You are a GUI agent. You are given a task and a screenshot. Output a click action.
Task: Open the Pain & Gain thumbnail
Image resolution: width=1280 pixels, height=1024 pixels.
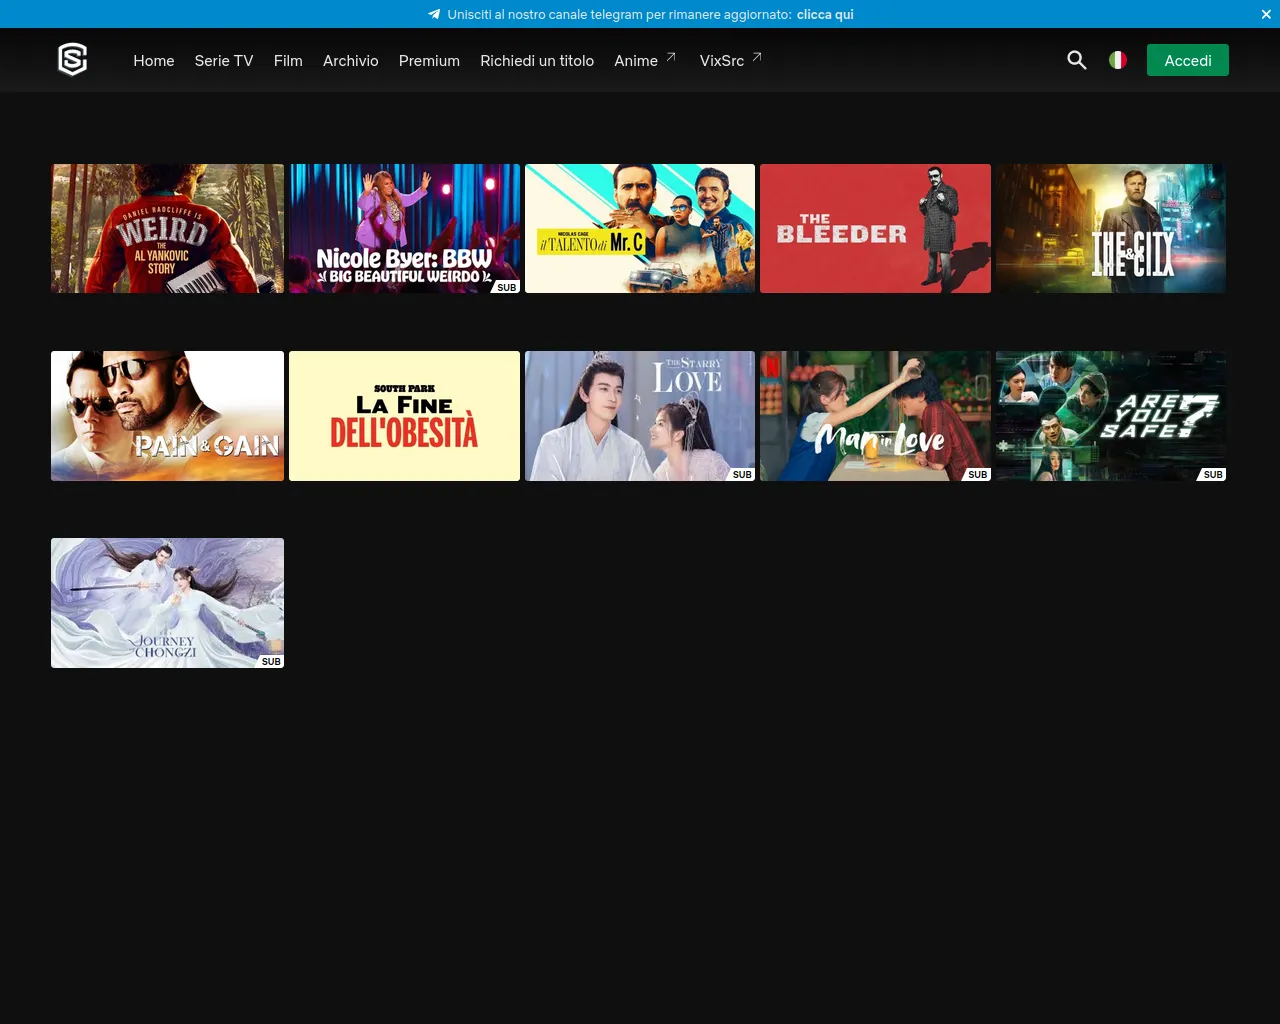[x=167, y=415]
